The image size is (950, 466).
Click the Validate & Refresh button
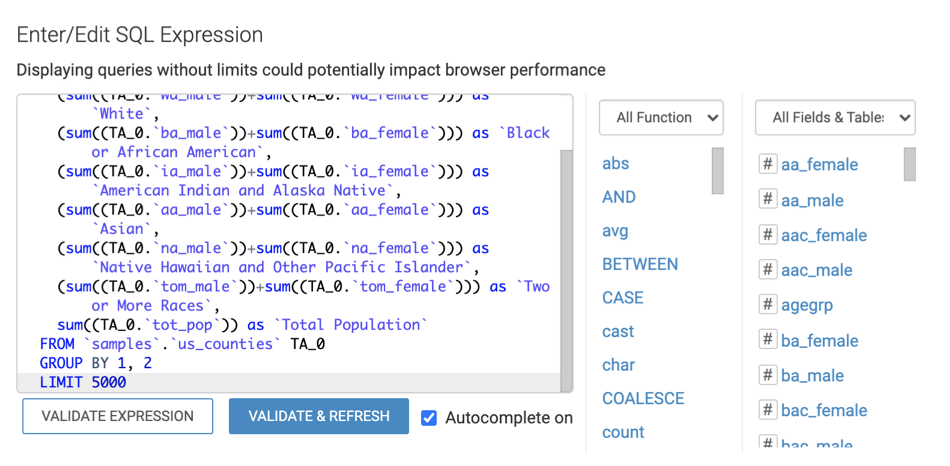click(318, 416)
